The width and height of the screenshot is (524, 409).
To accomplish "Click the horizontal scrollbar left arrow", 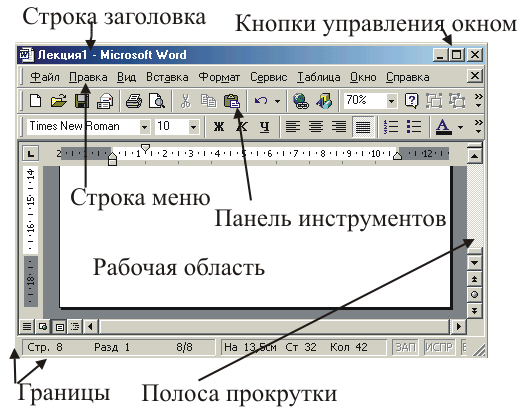I will coord(91,326).
